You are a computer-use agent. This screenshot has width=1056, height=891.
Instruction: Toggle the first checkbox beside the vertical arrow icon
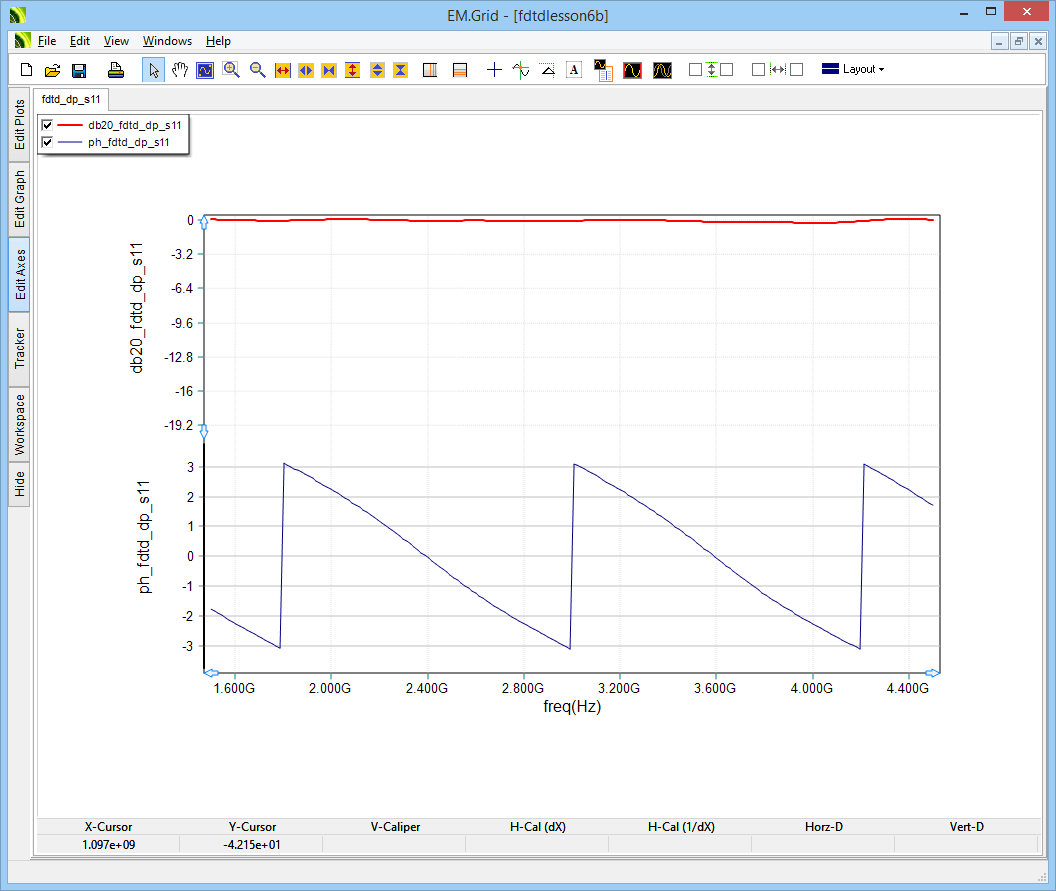coord(695,70)
